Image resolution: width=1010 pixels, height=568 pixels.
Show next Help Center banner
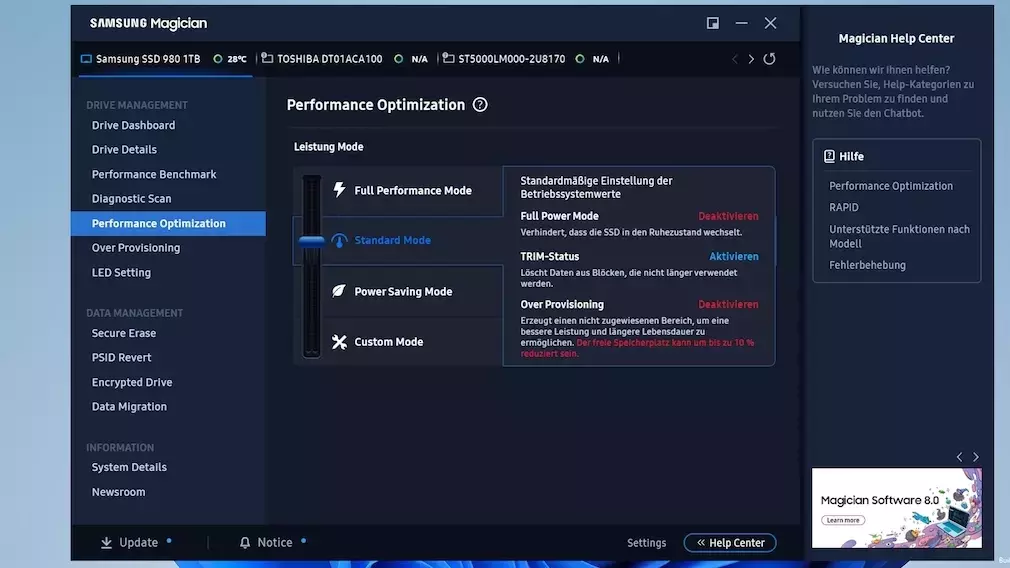point(976,457)
